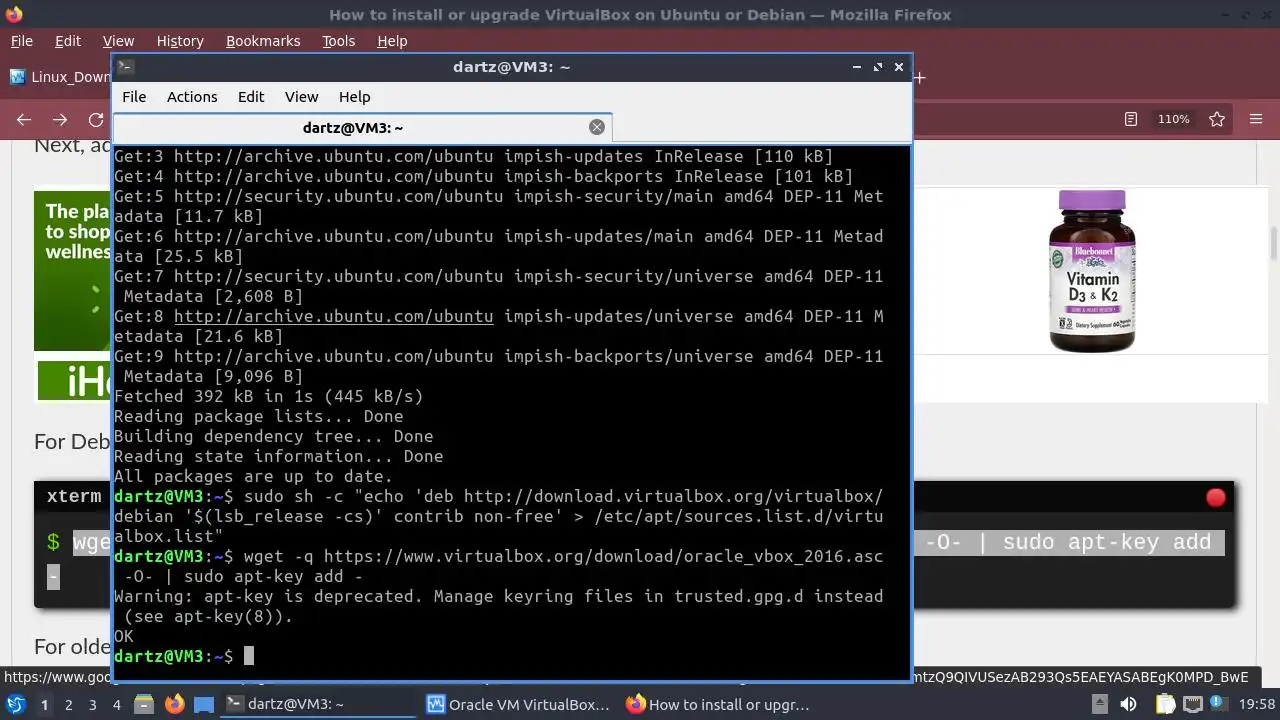Viewport: 1280px width, 720px height.
Task: Click the red xterm close dot
Action: pos(1216,497)
